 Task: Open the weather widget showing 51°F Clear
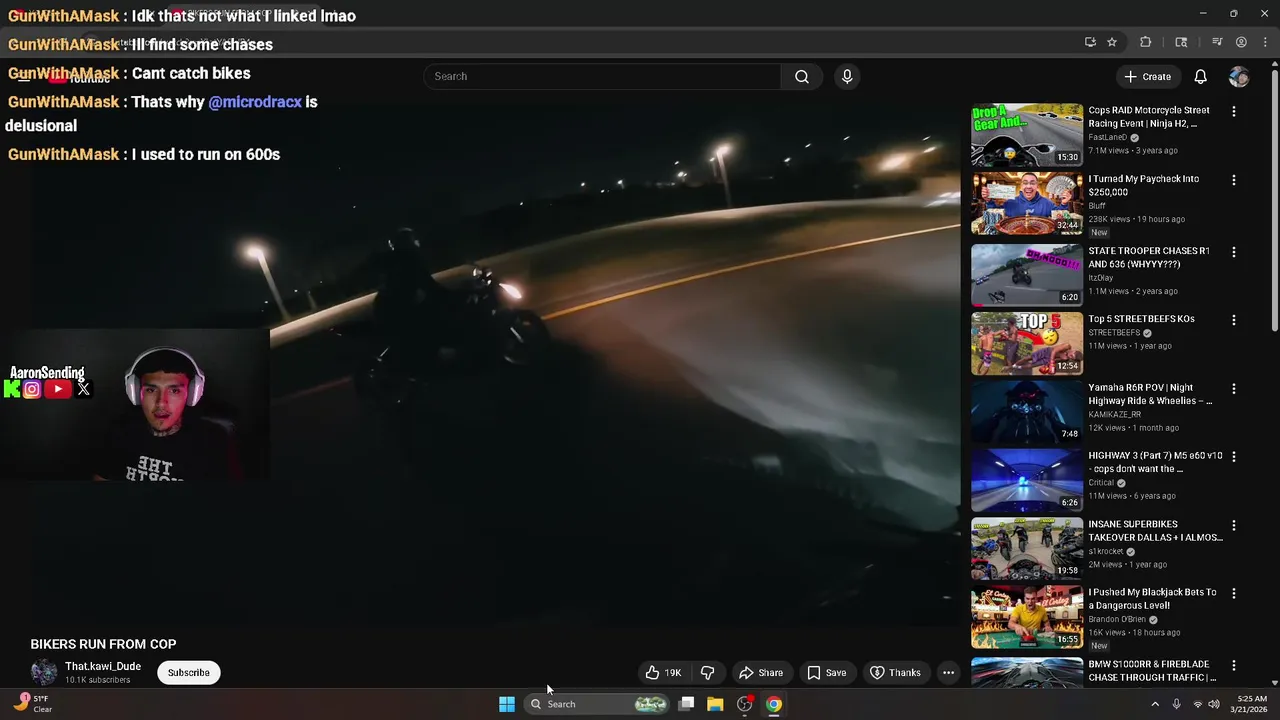point(32,704)
